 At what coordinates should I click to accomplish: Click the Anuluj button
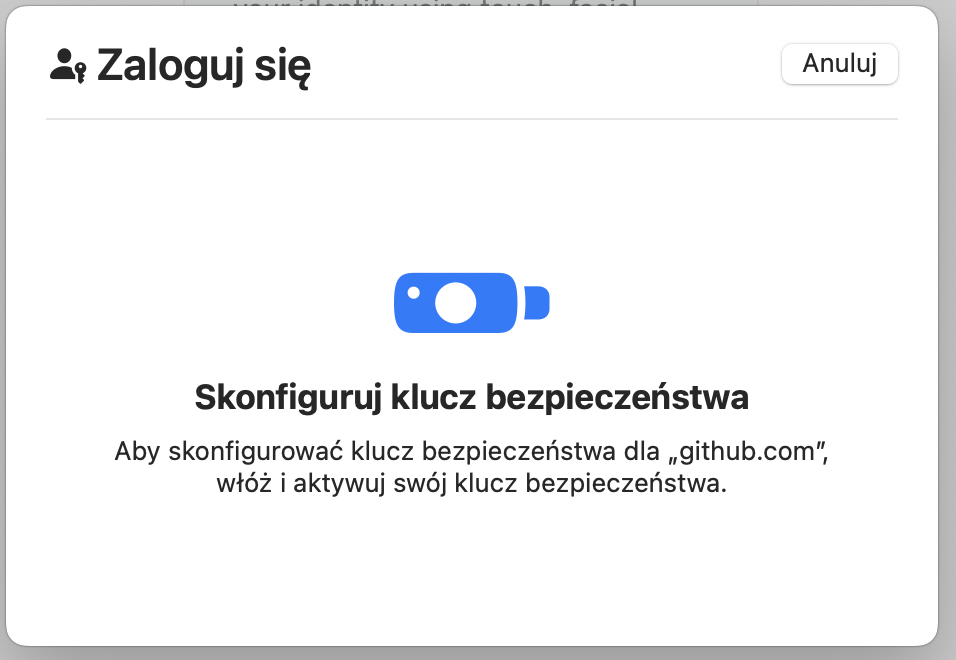[840, 63]
